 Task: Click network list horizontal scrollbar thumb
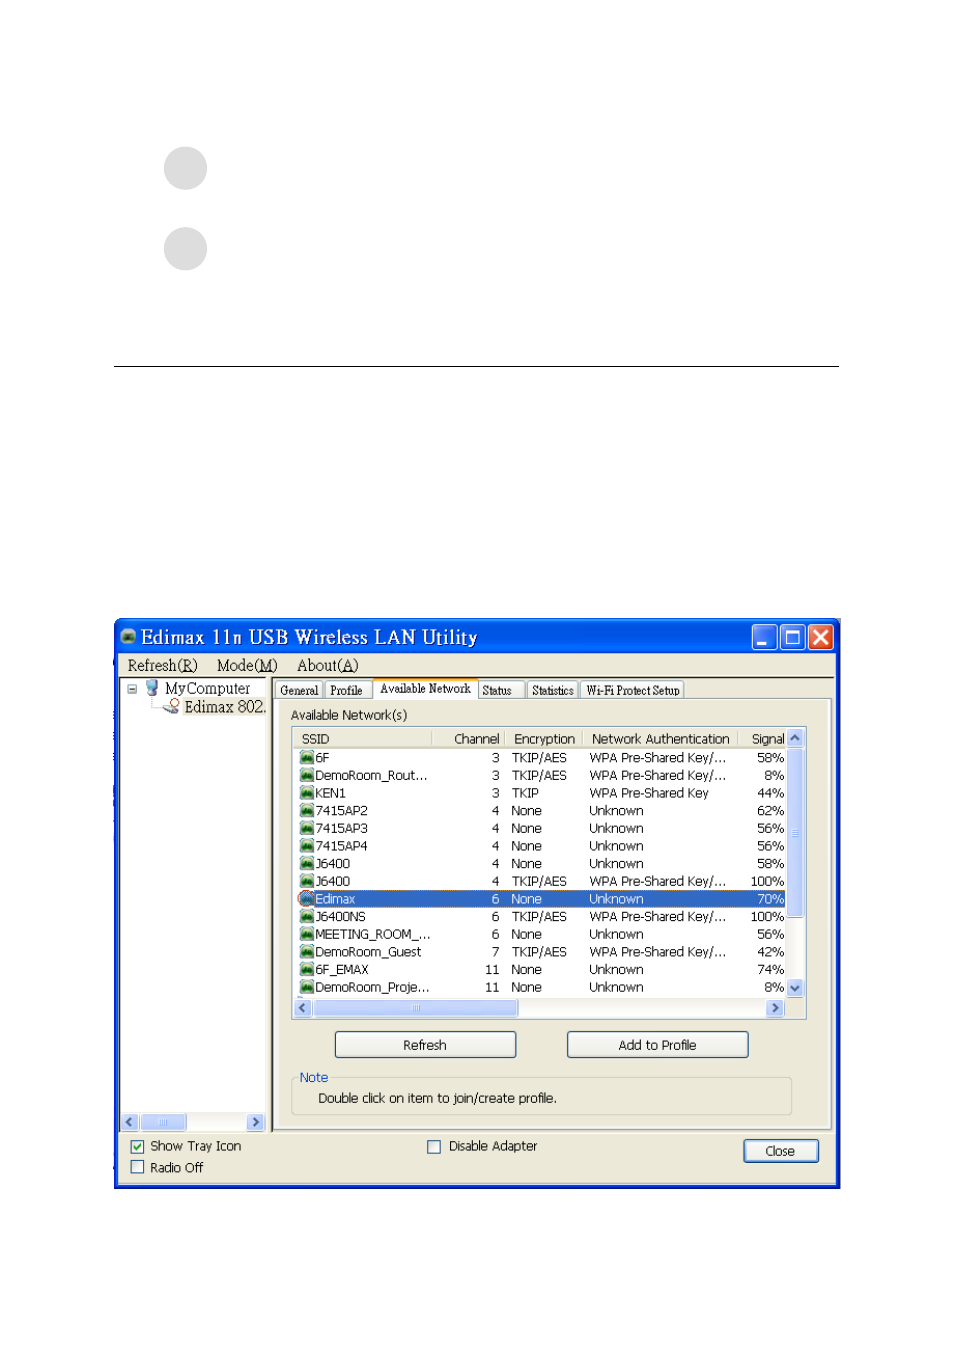415,1008
